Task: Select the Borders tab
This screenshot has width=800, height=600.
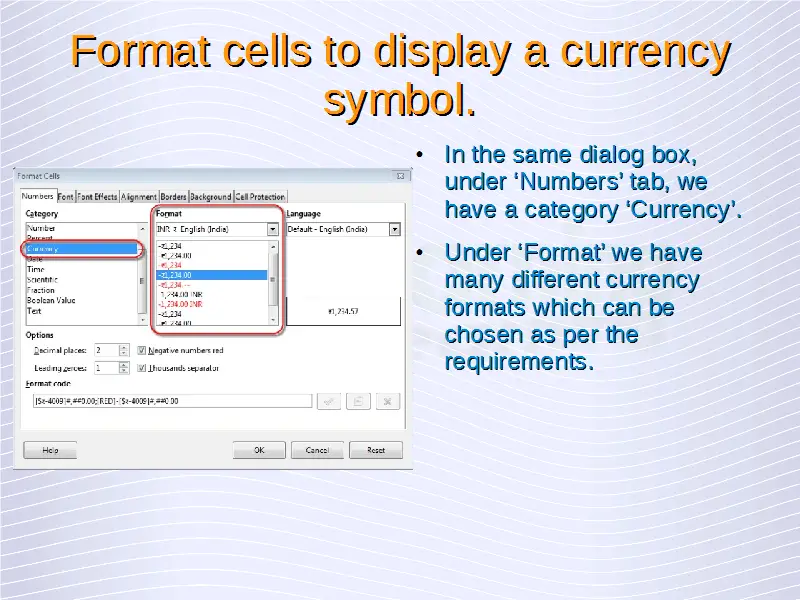Action: coord(173,197)
